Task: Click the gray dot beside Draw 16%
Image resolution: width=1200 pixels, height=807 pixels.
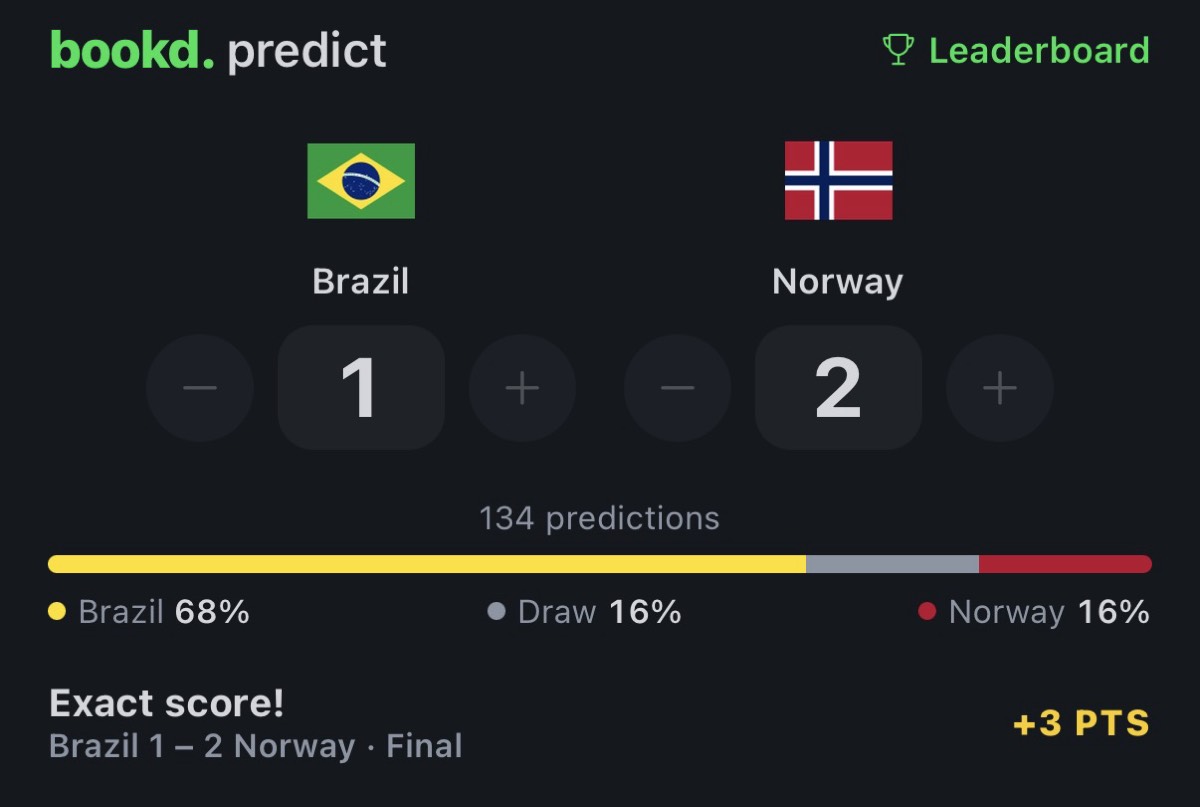Action: coord(496,611)
